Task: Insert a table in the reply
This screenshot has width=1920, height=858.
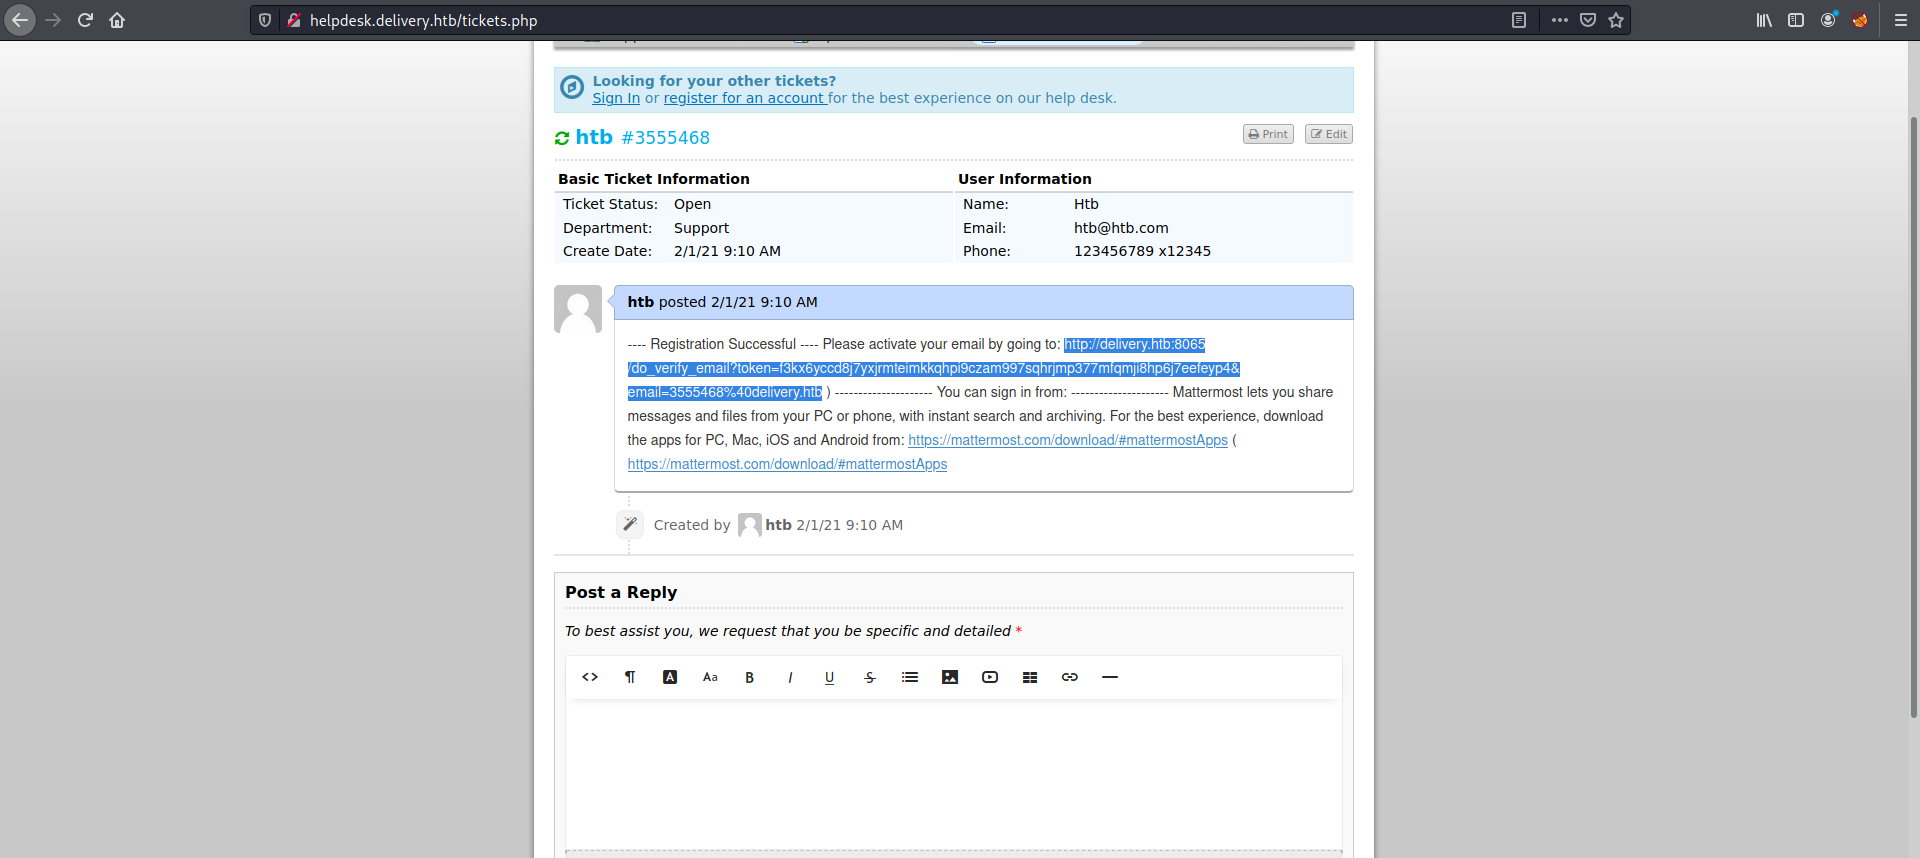Action: (1030, 677)
